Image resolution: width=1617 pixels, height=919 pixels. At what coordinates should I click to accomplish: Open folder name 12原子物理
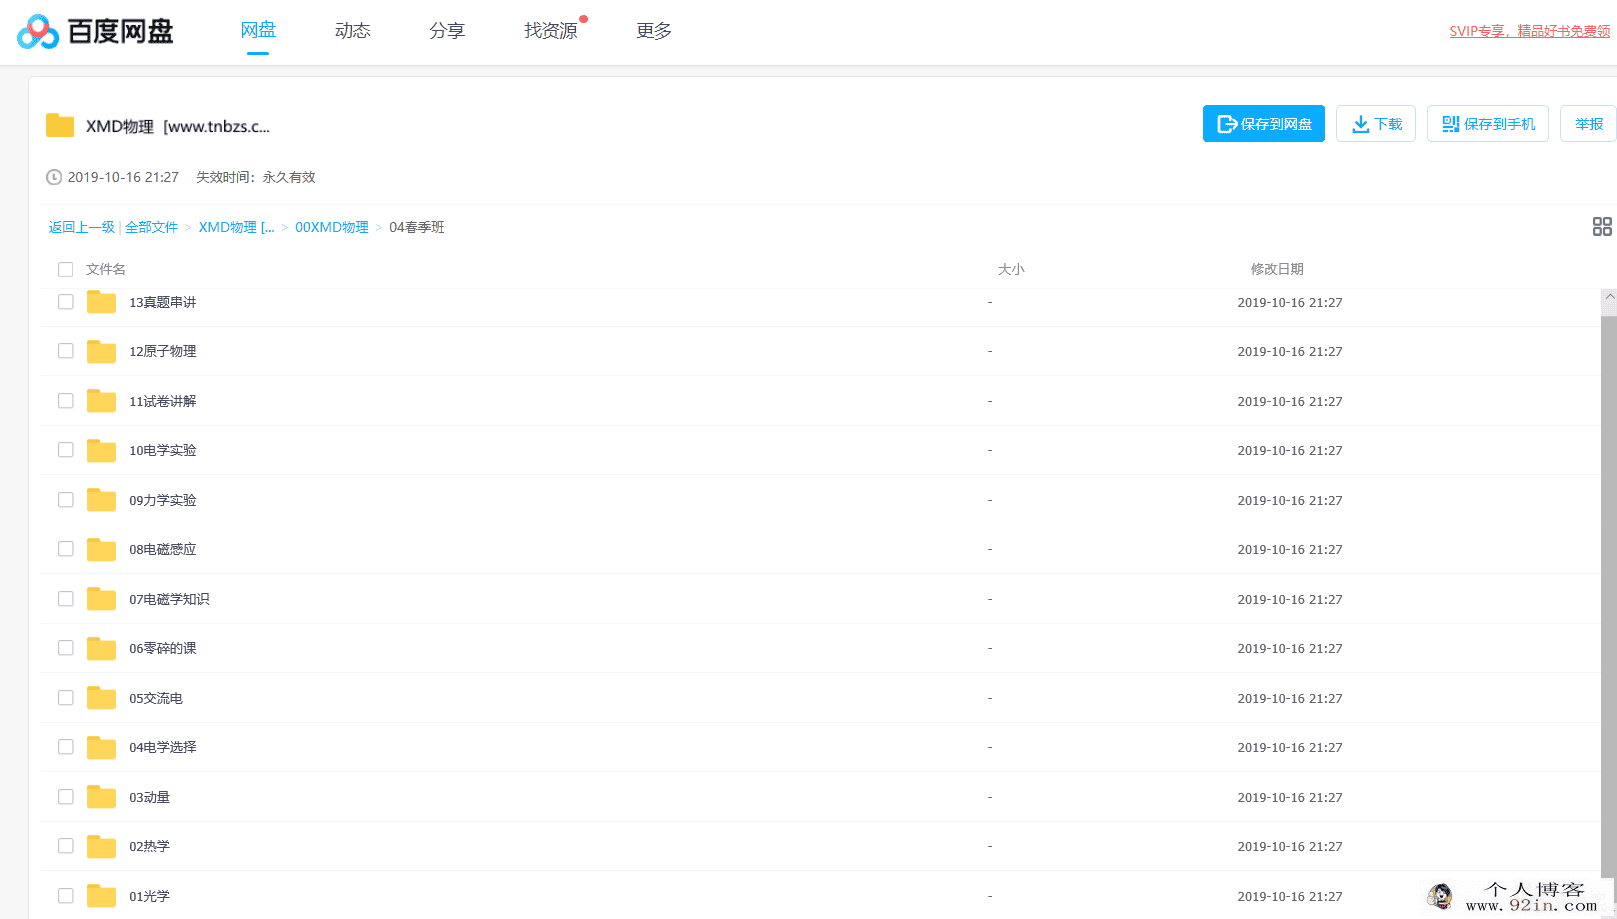(x=163, y=351)
